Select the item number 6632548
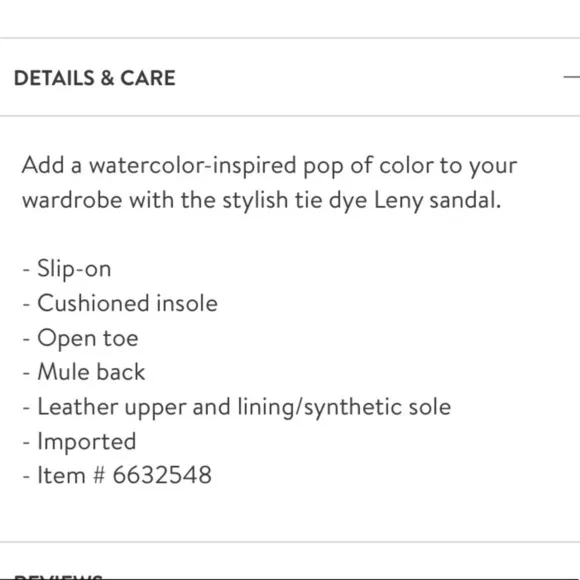This screenshot has width=580, height=580. (162, 475)
